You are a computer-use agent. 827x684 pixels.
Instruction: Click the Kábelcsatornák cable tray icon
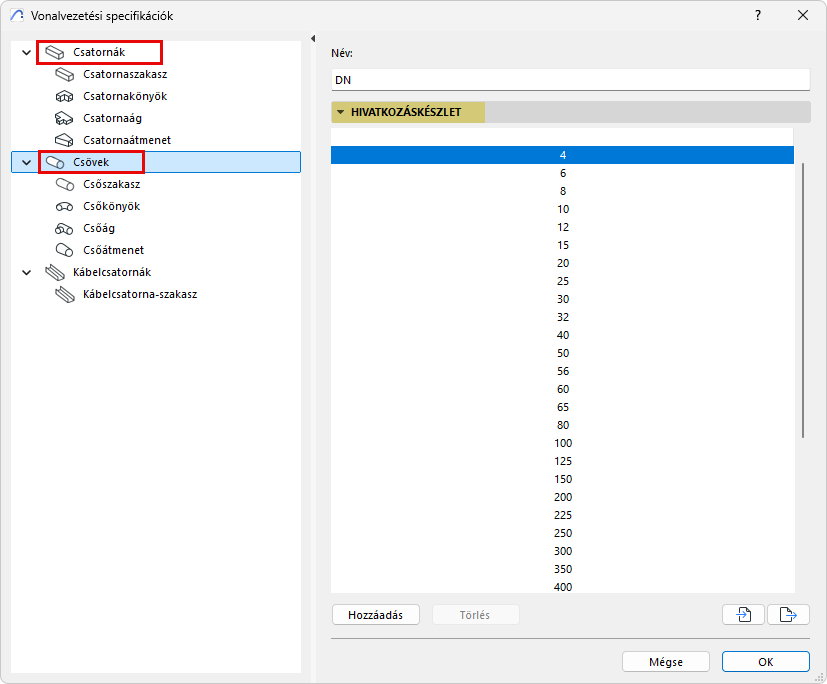click(x=54, y=272)
